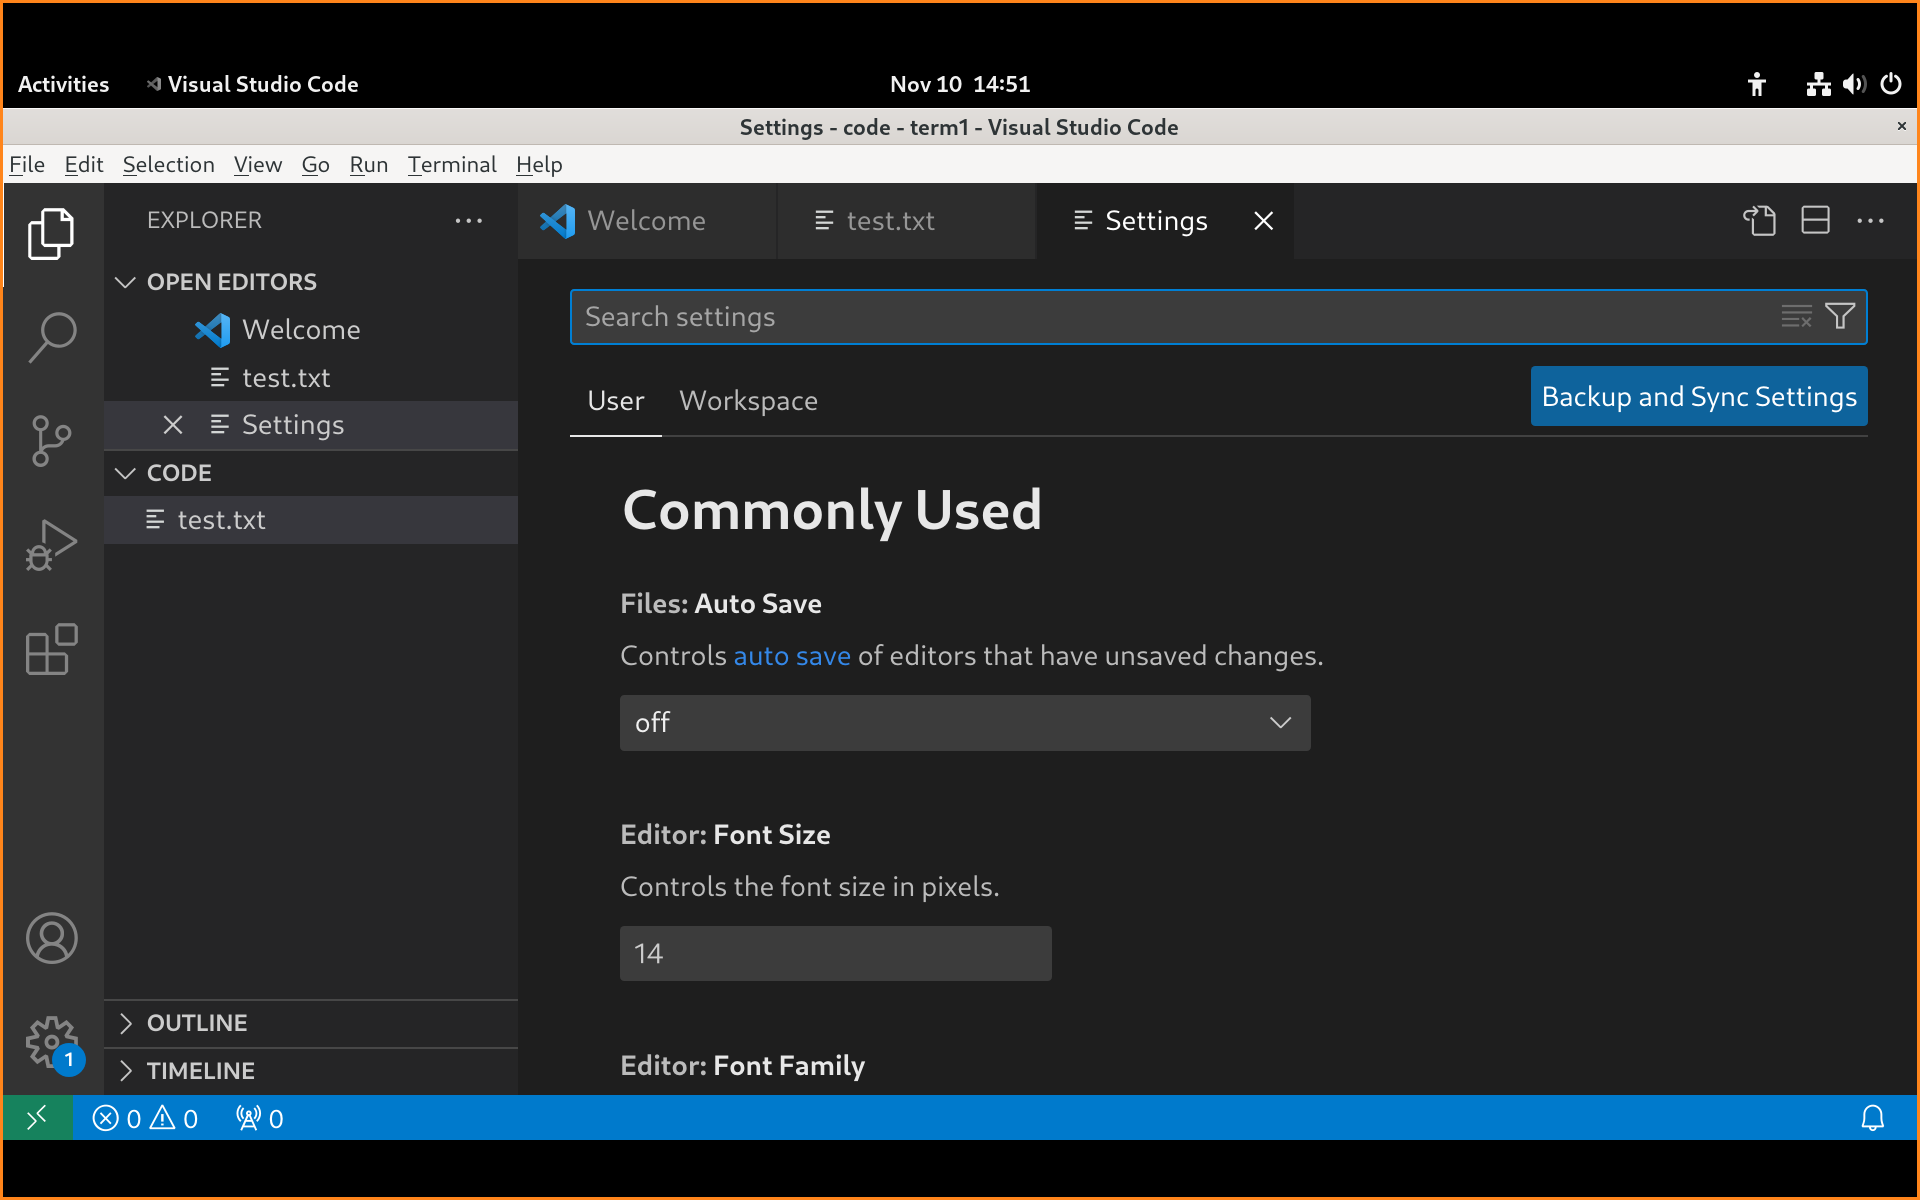Open Source Control view
The height and width of the screenshot is (1200, 1920).
[x=52, y=441]
